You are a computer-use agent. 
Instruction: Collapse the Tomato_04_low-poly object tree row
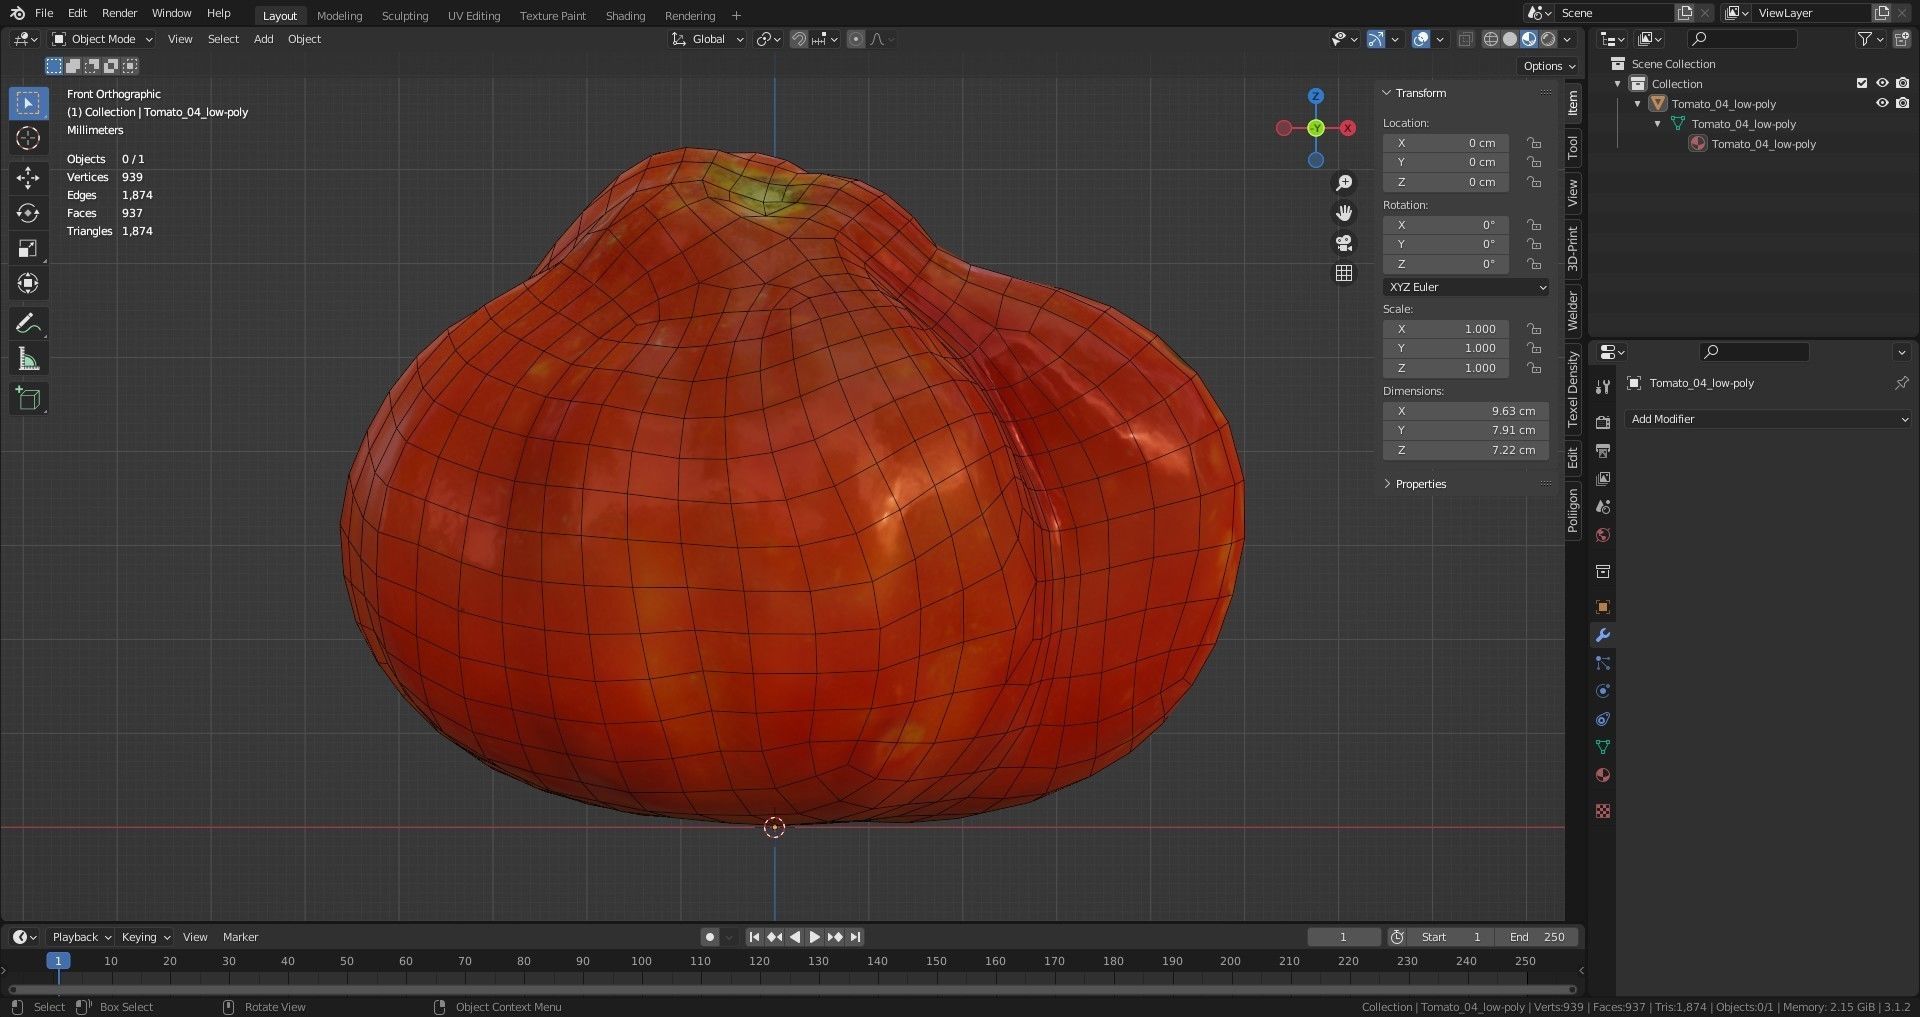(1638, 104)
